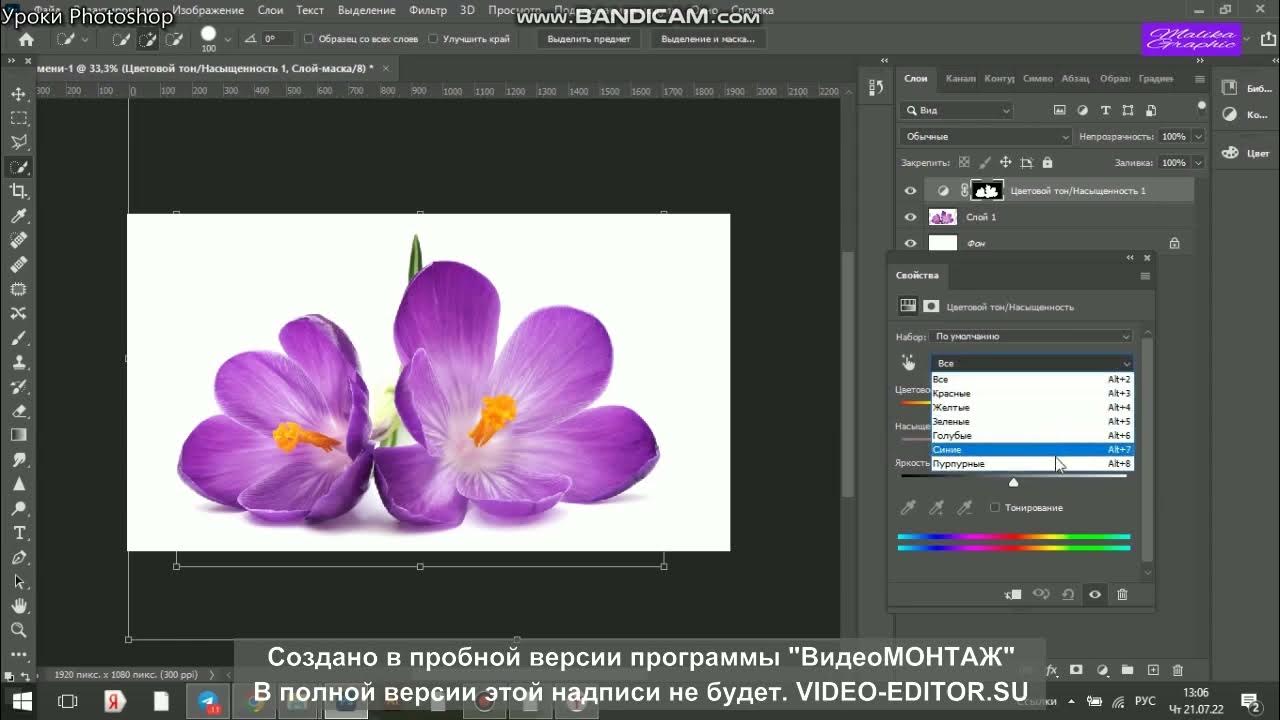Enable the Enhance Edge checkbox
The height and width of the screenshot is (720, 1280).
click(x=433, y=39)
